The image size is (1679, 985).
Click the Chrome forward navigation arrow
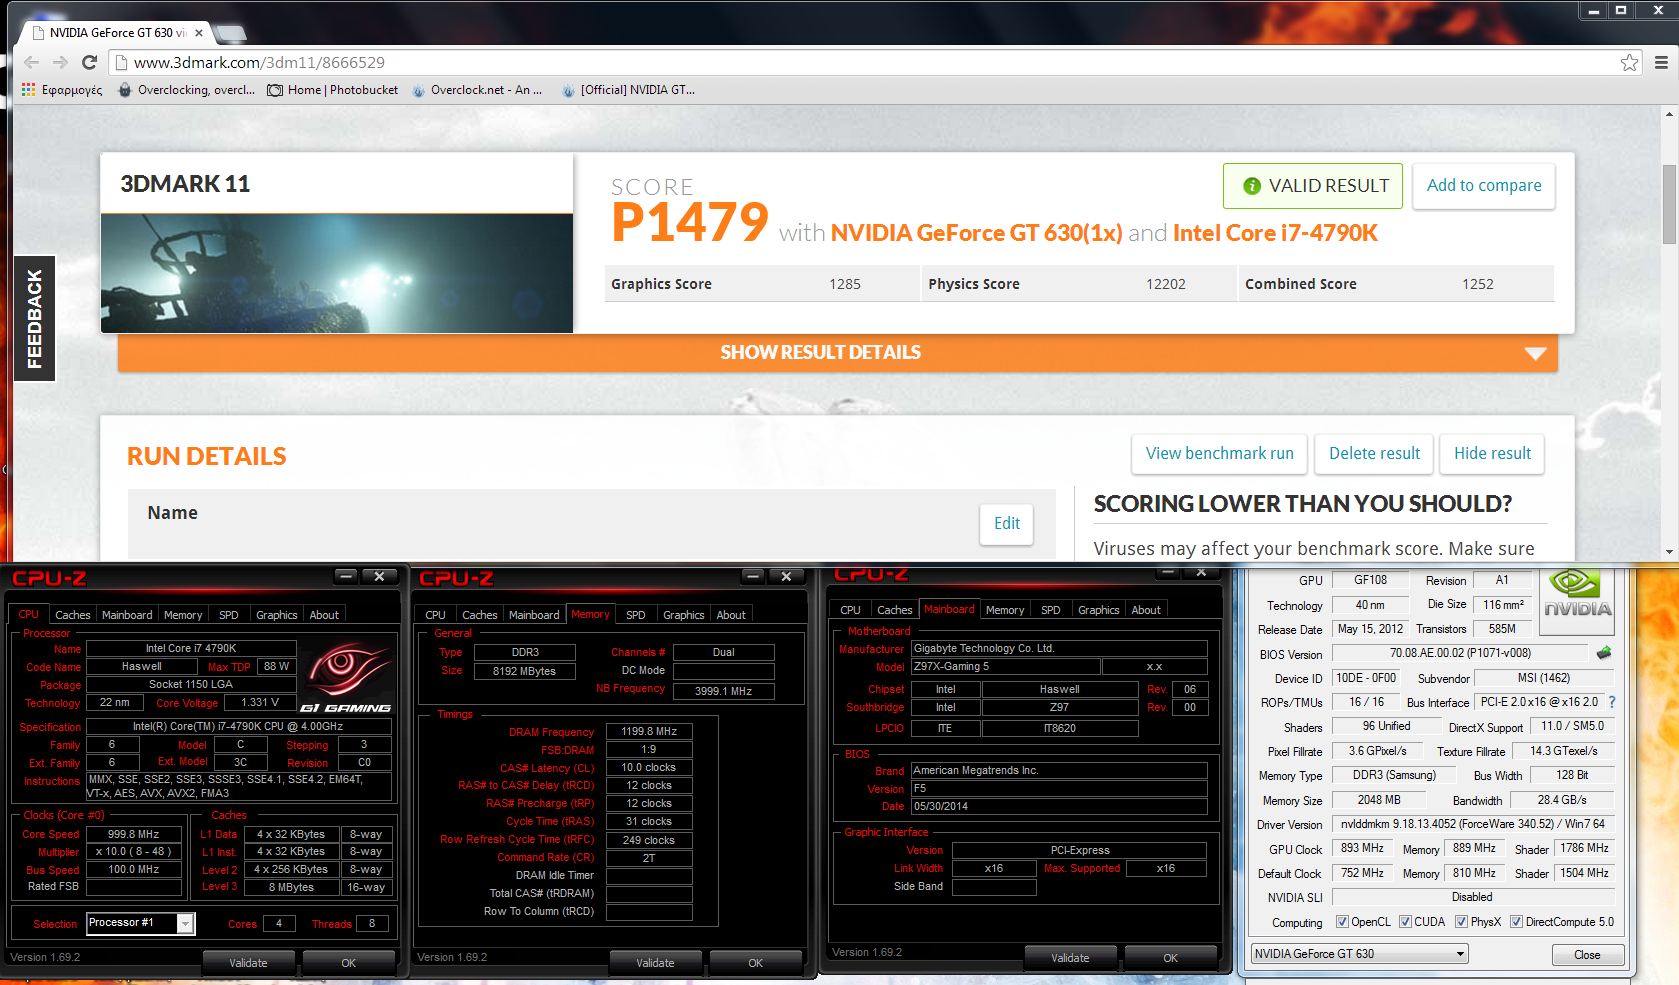tap(60, 62)
